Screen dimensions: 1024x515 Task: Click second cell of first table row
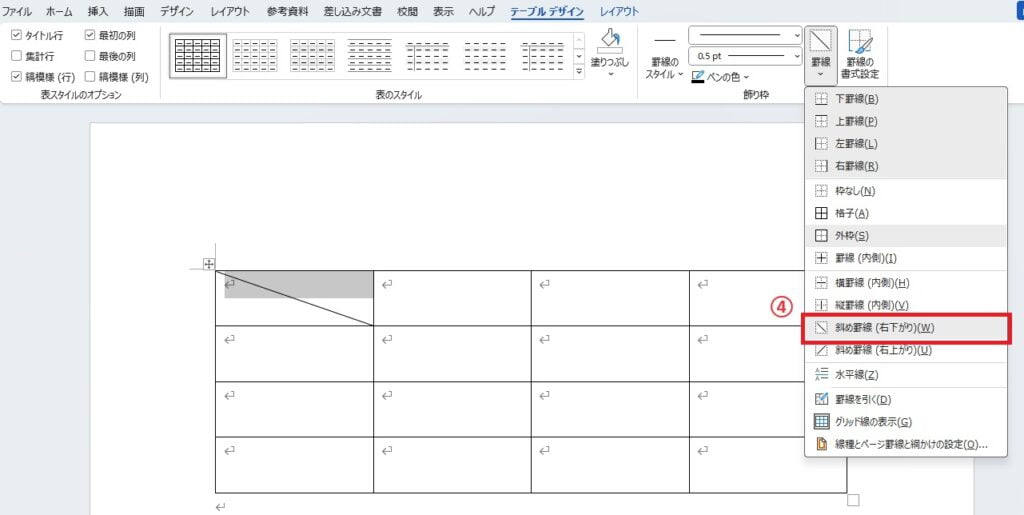click(453, 298)
